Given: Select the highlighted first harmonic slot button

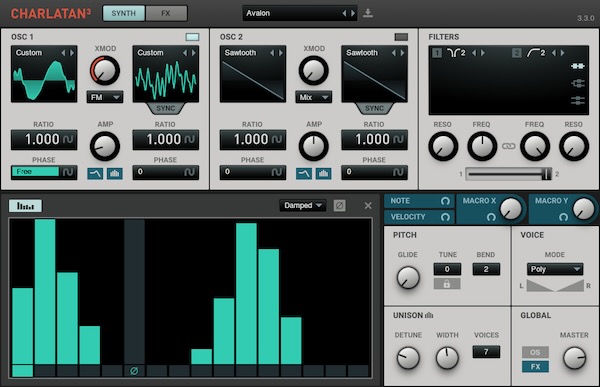Looking at the screenshot, I should 23,371.
